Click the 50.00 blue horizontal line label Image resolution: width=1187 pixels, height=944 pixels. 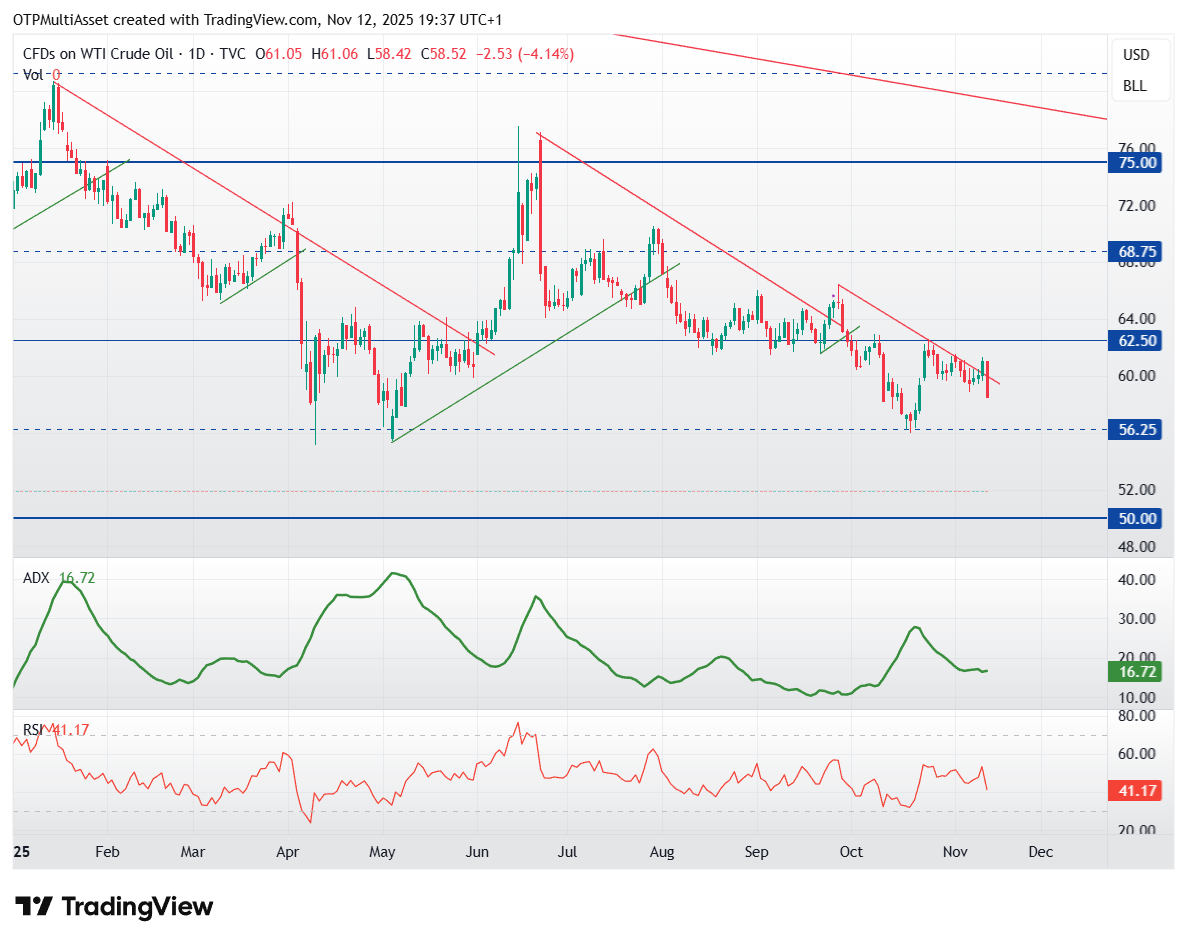(x=1138, y=518)
